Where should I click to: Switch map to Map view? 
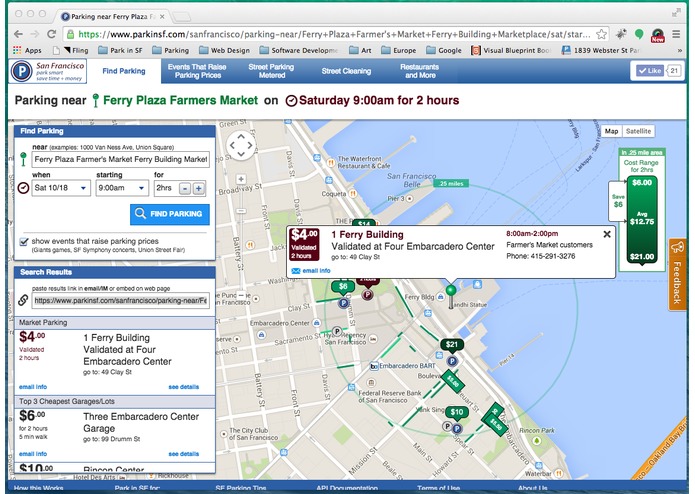tap(611, 131)
